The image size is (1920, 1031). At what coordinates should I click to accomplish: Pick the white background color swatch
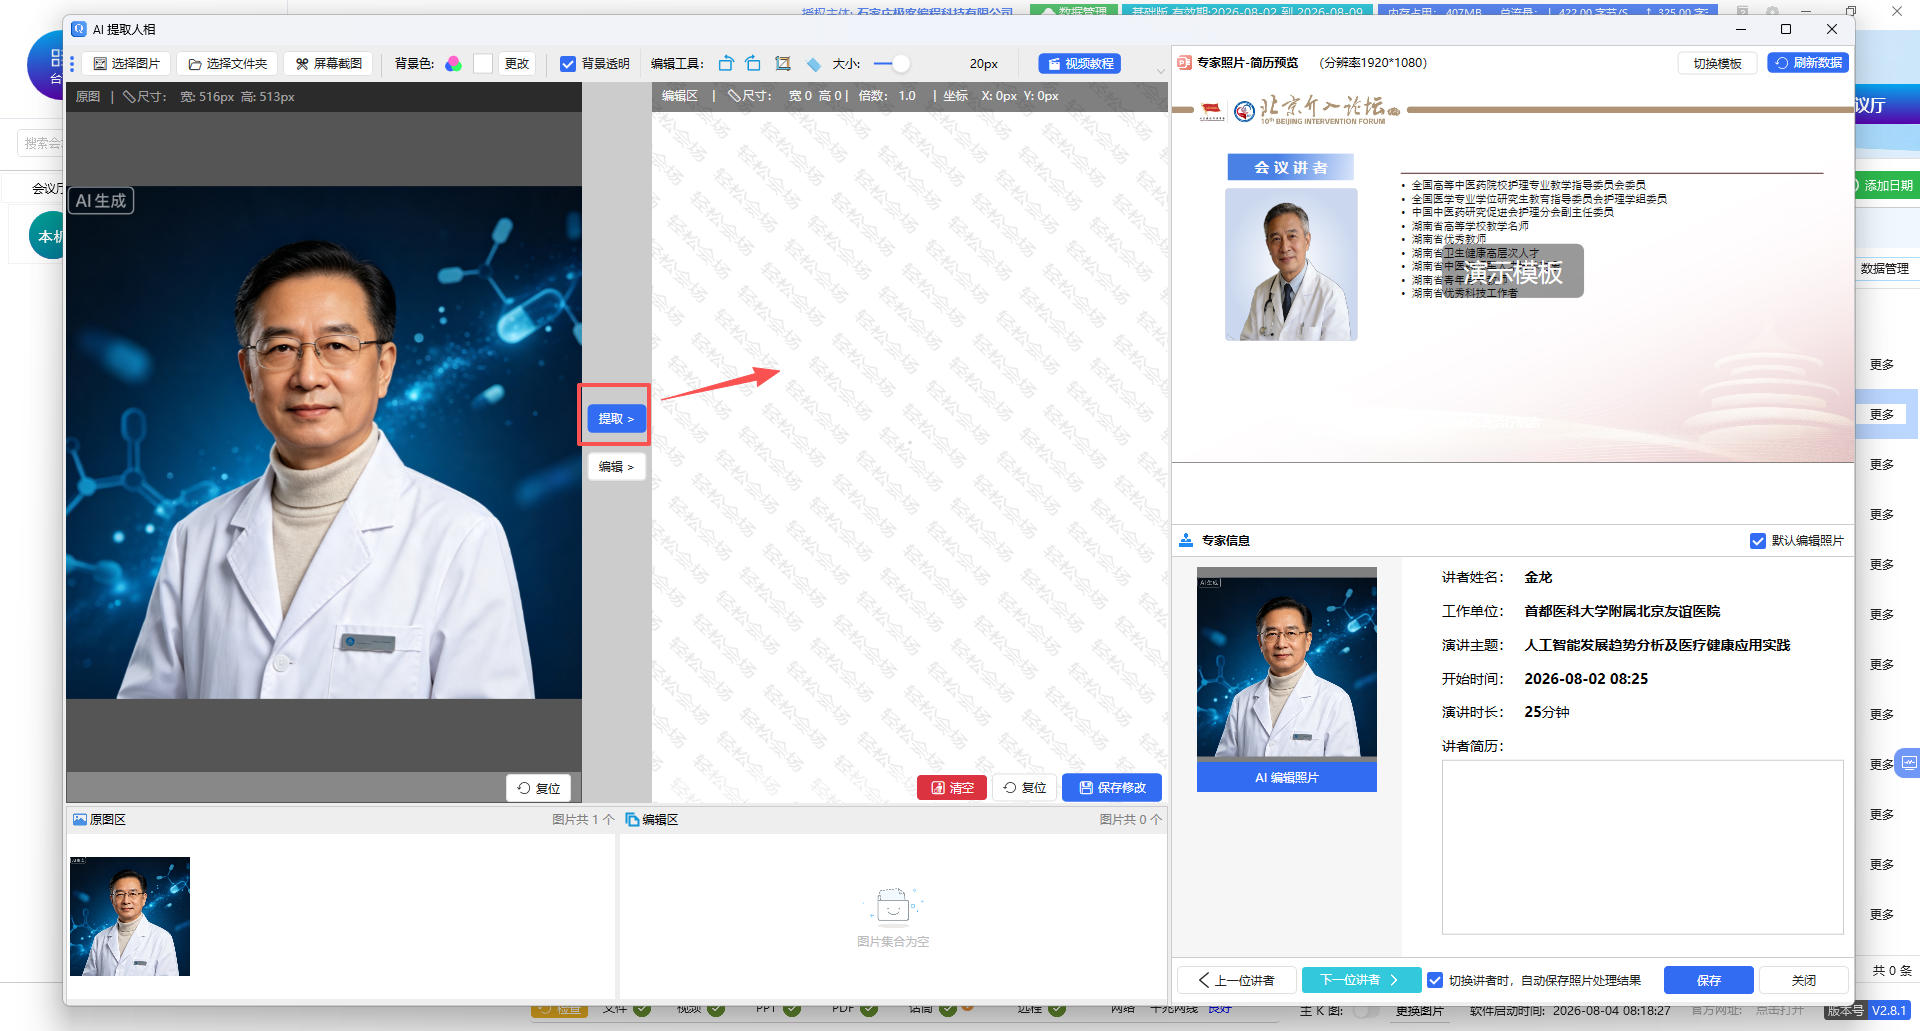click(483, 64)
